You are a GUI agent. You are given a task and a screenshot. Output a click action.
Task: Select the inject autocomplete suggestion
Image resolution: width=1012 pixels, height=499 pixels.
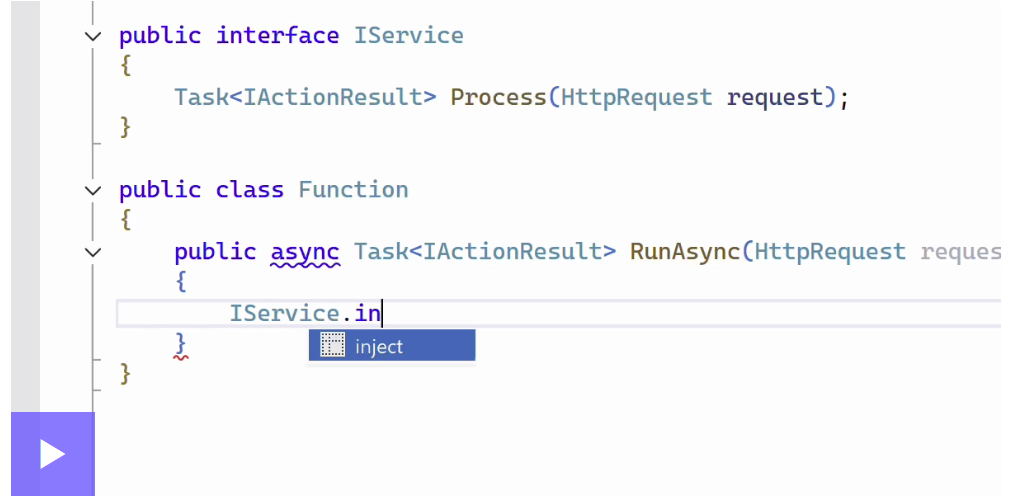tap(391, 347)
